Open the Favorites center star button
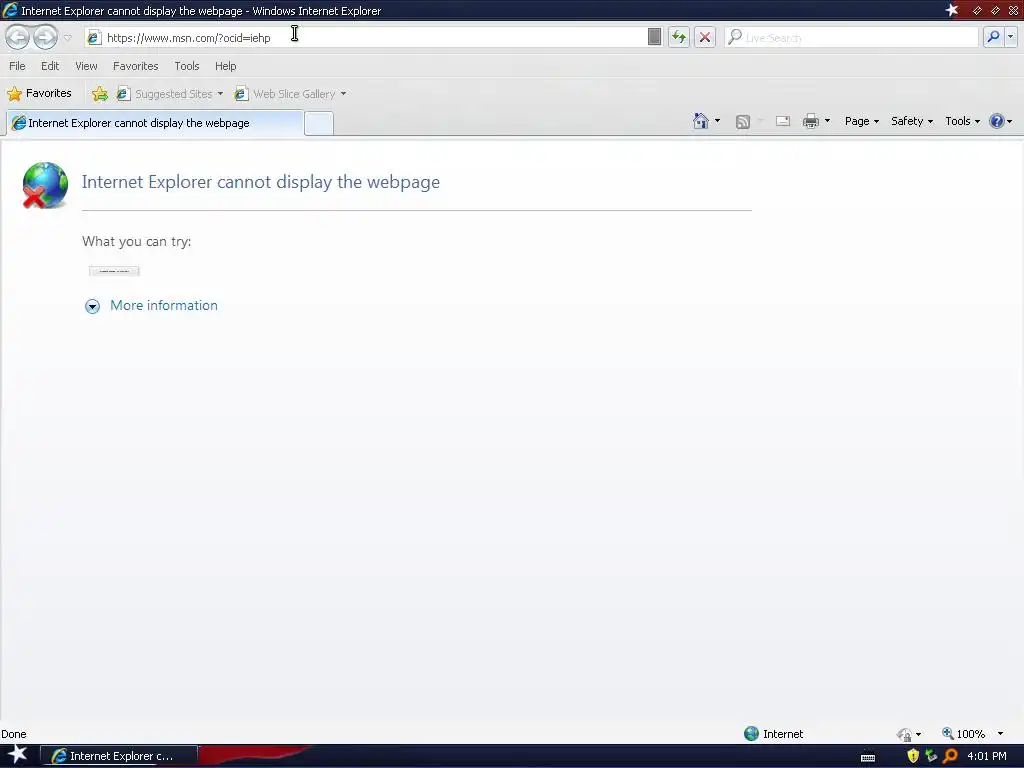Screen dimensions: 1024x768 pos(39,93)
